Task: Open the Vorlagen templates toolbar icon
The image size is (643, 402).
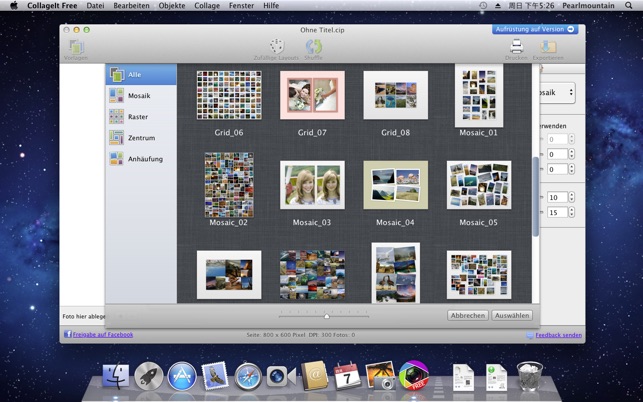Action: (x=76, y=47)
